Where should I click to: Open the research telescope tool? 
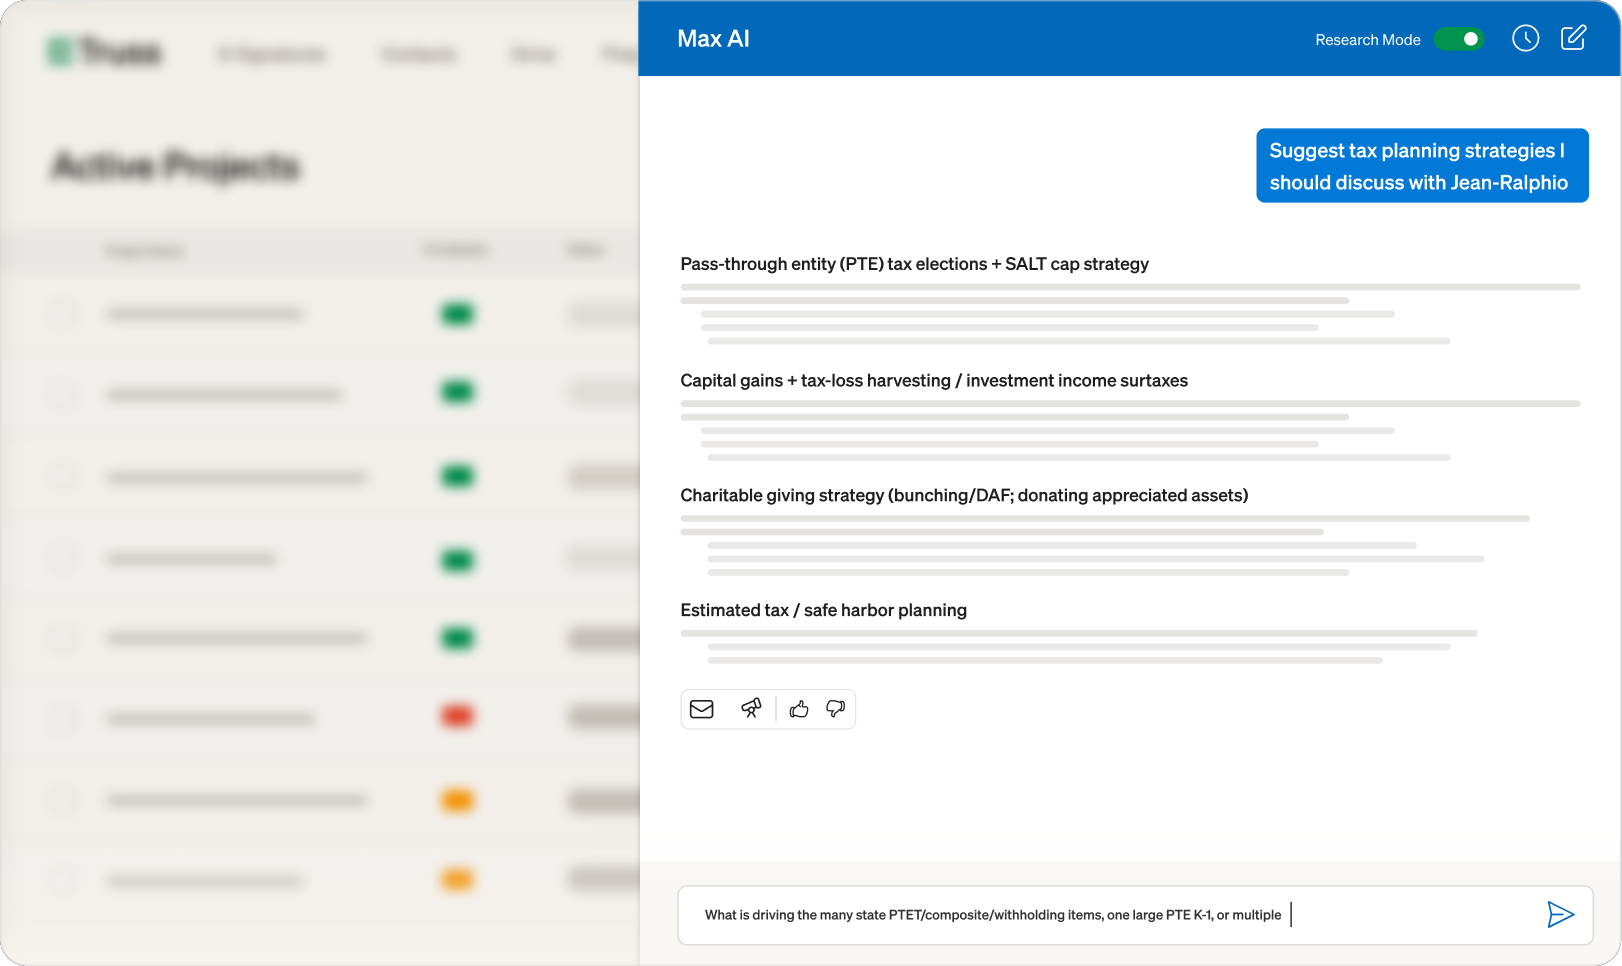tap(750, 709)
